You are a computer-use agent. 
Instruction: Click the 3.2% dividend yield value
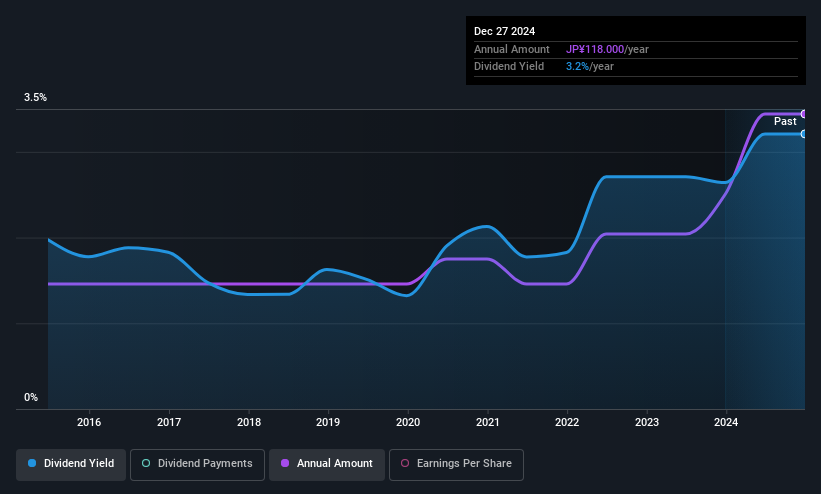(577, 67)
